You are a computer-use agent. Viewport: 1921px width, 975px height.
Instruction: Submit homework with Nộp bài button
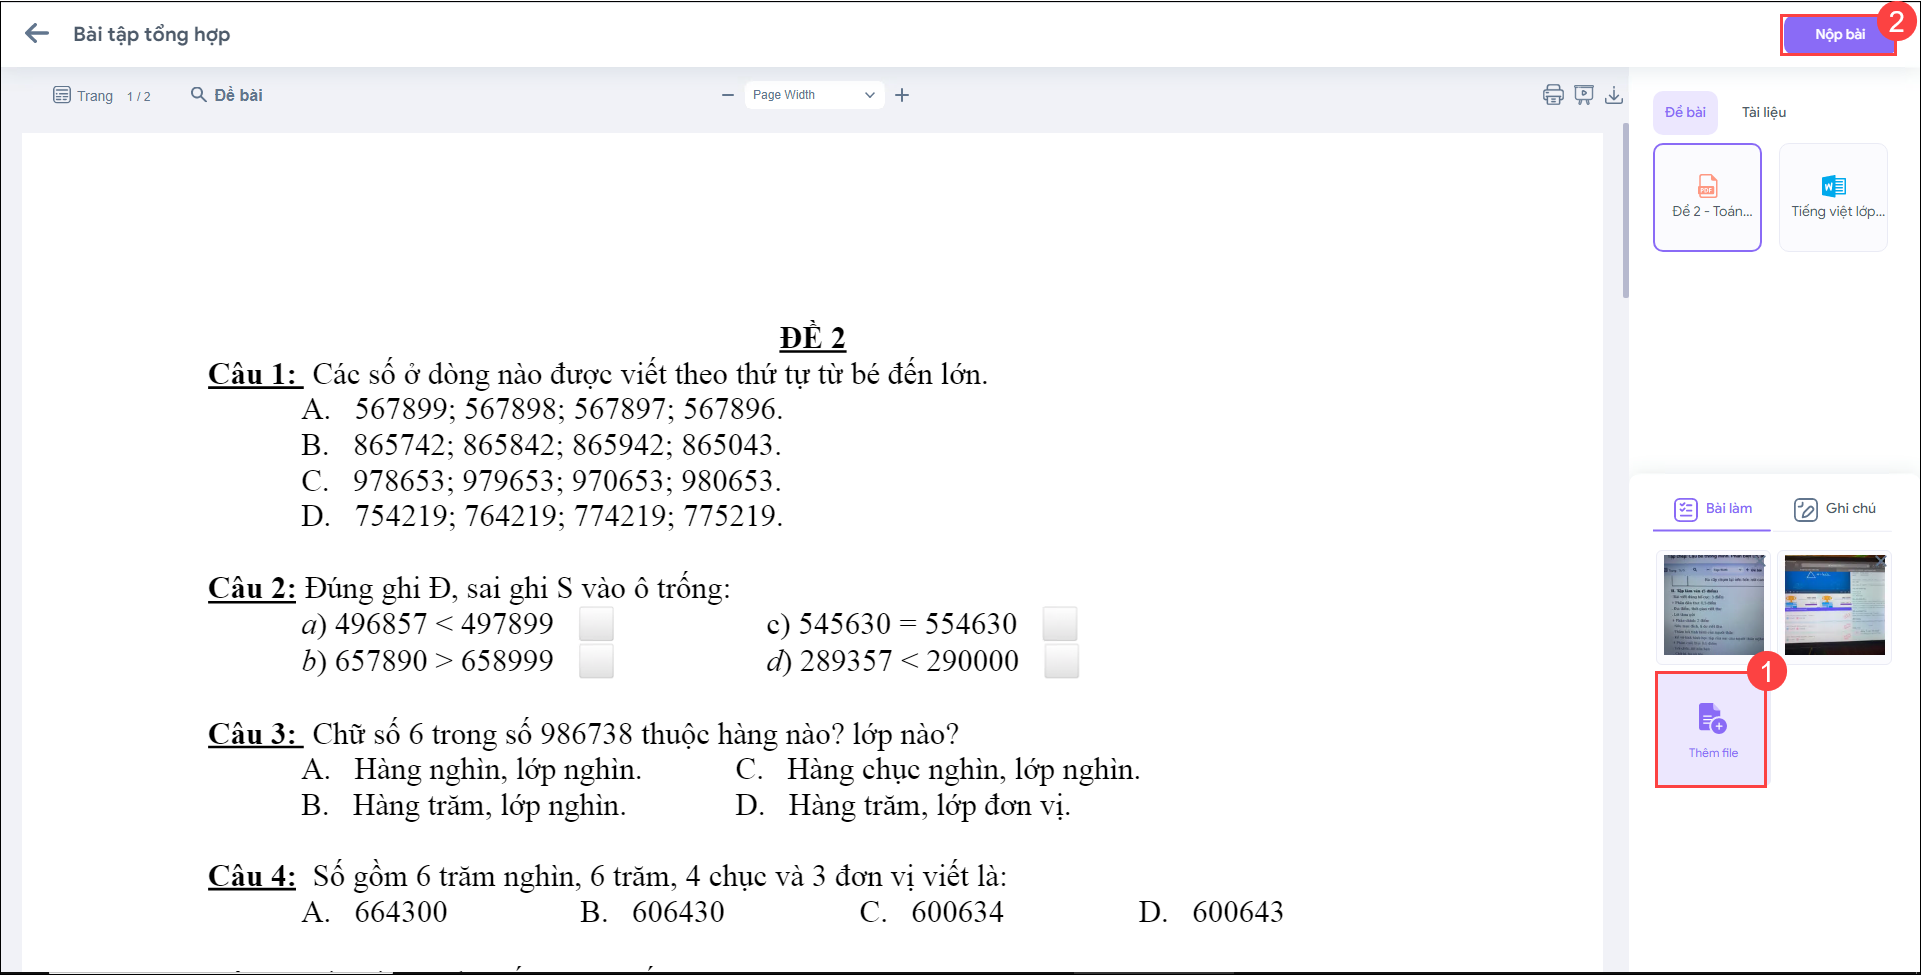(x=1839, y=34)
